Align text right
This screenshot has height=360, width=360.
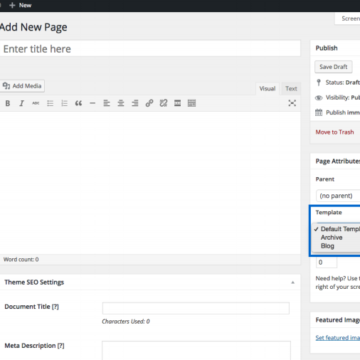(135, 103)
